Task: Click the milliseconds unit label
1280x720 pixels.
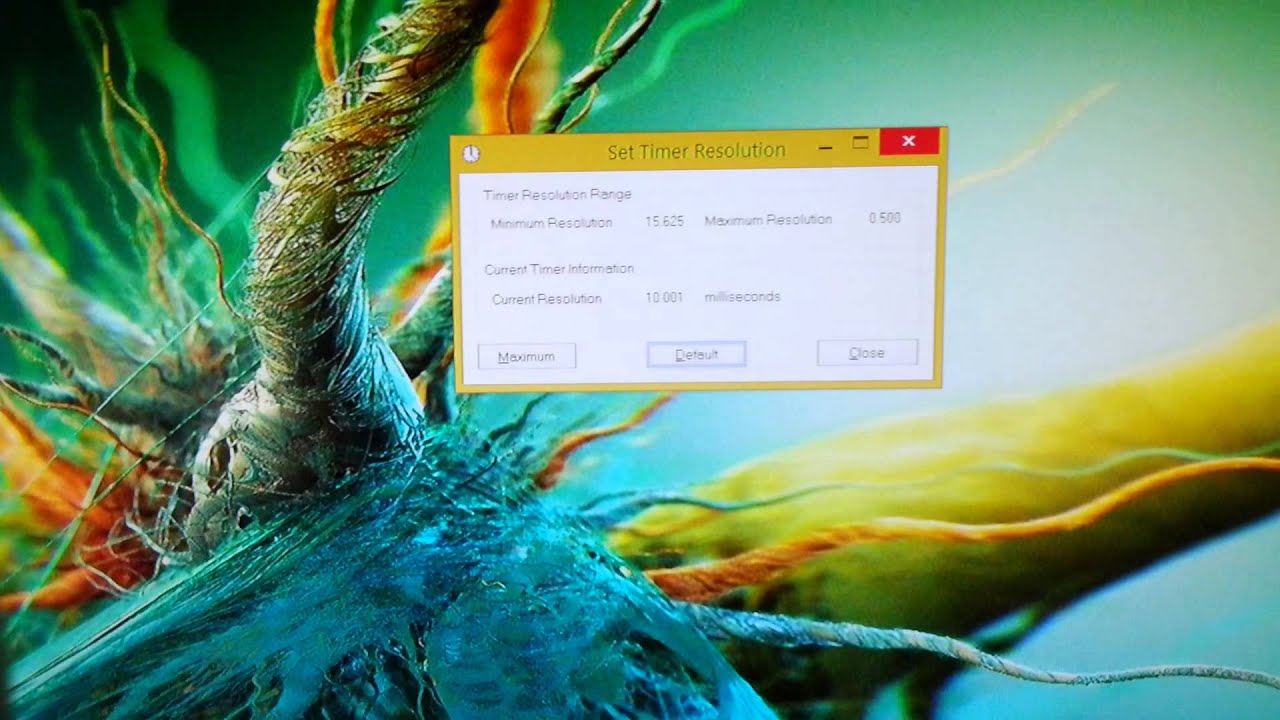Action: (742, 297)
